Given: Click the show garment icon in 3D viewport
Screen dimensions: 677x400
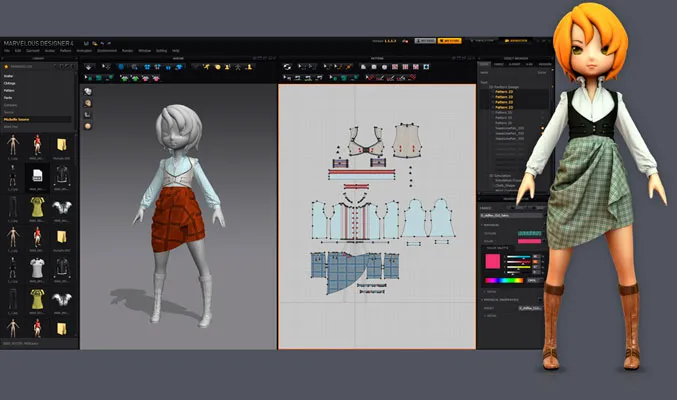Looking at the screenshot, I should click(88, 90).
